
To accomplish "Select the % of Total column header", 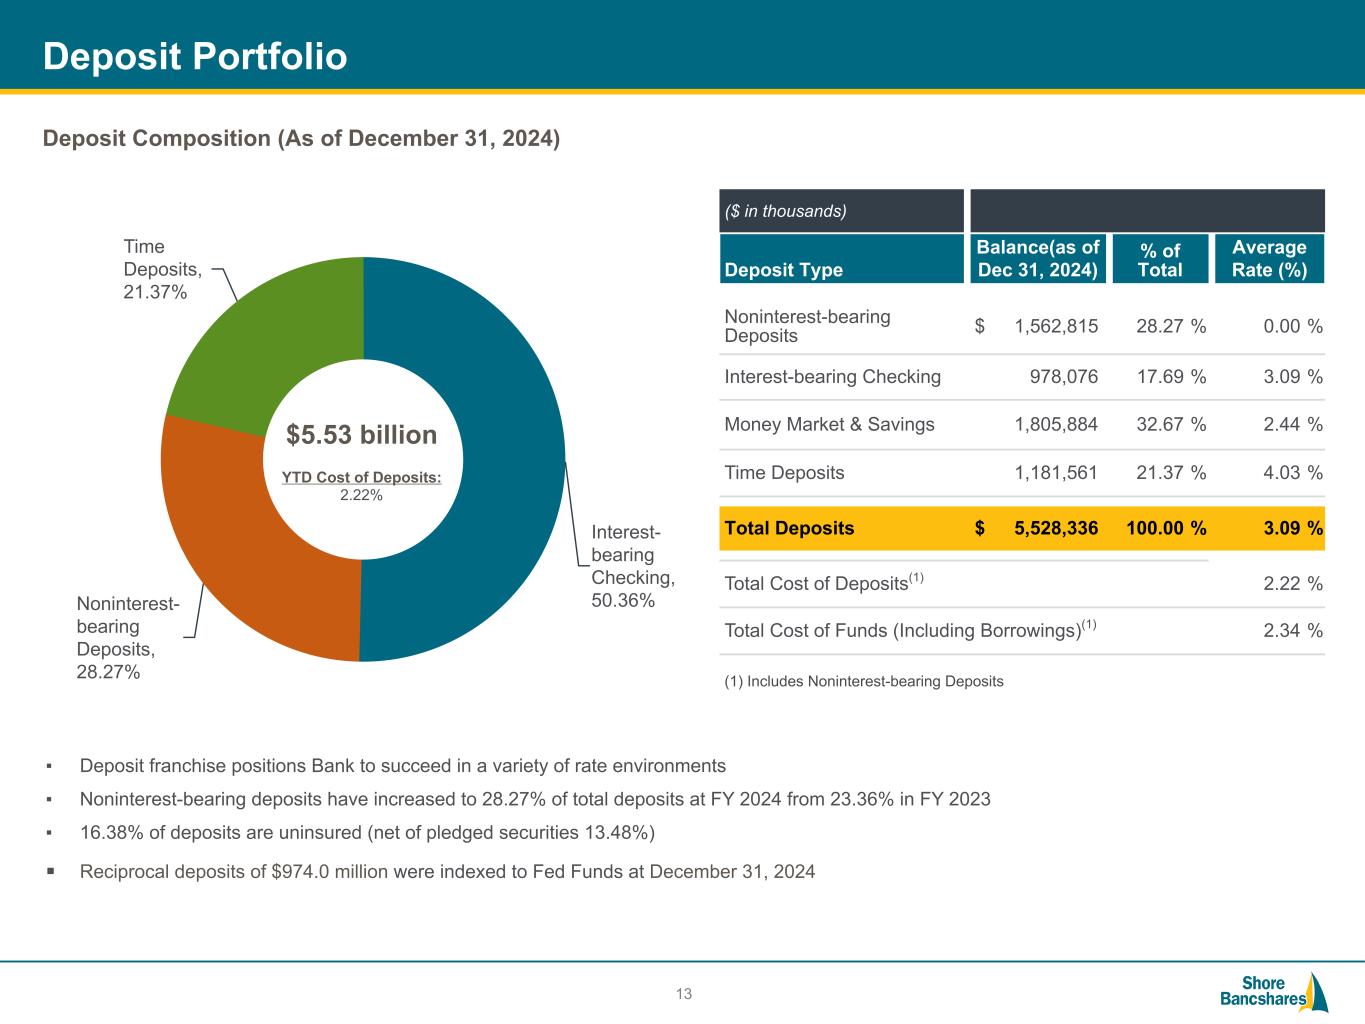I will (1159, 259).
